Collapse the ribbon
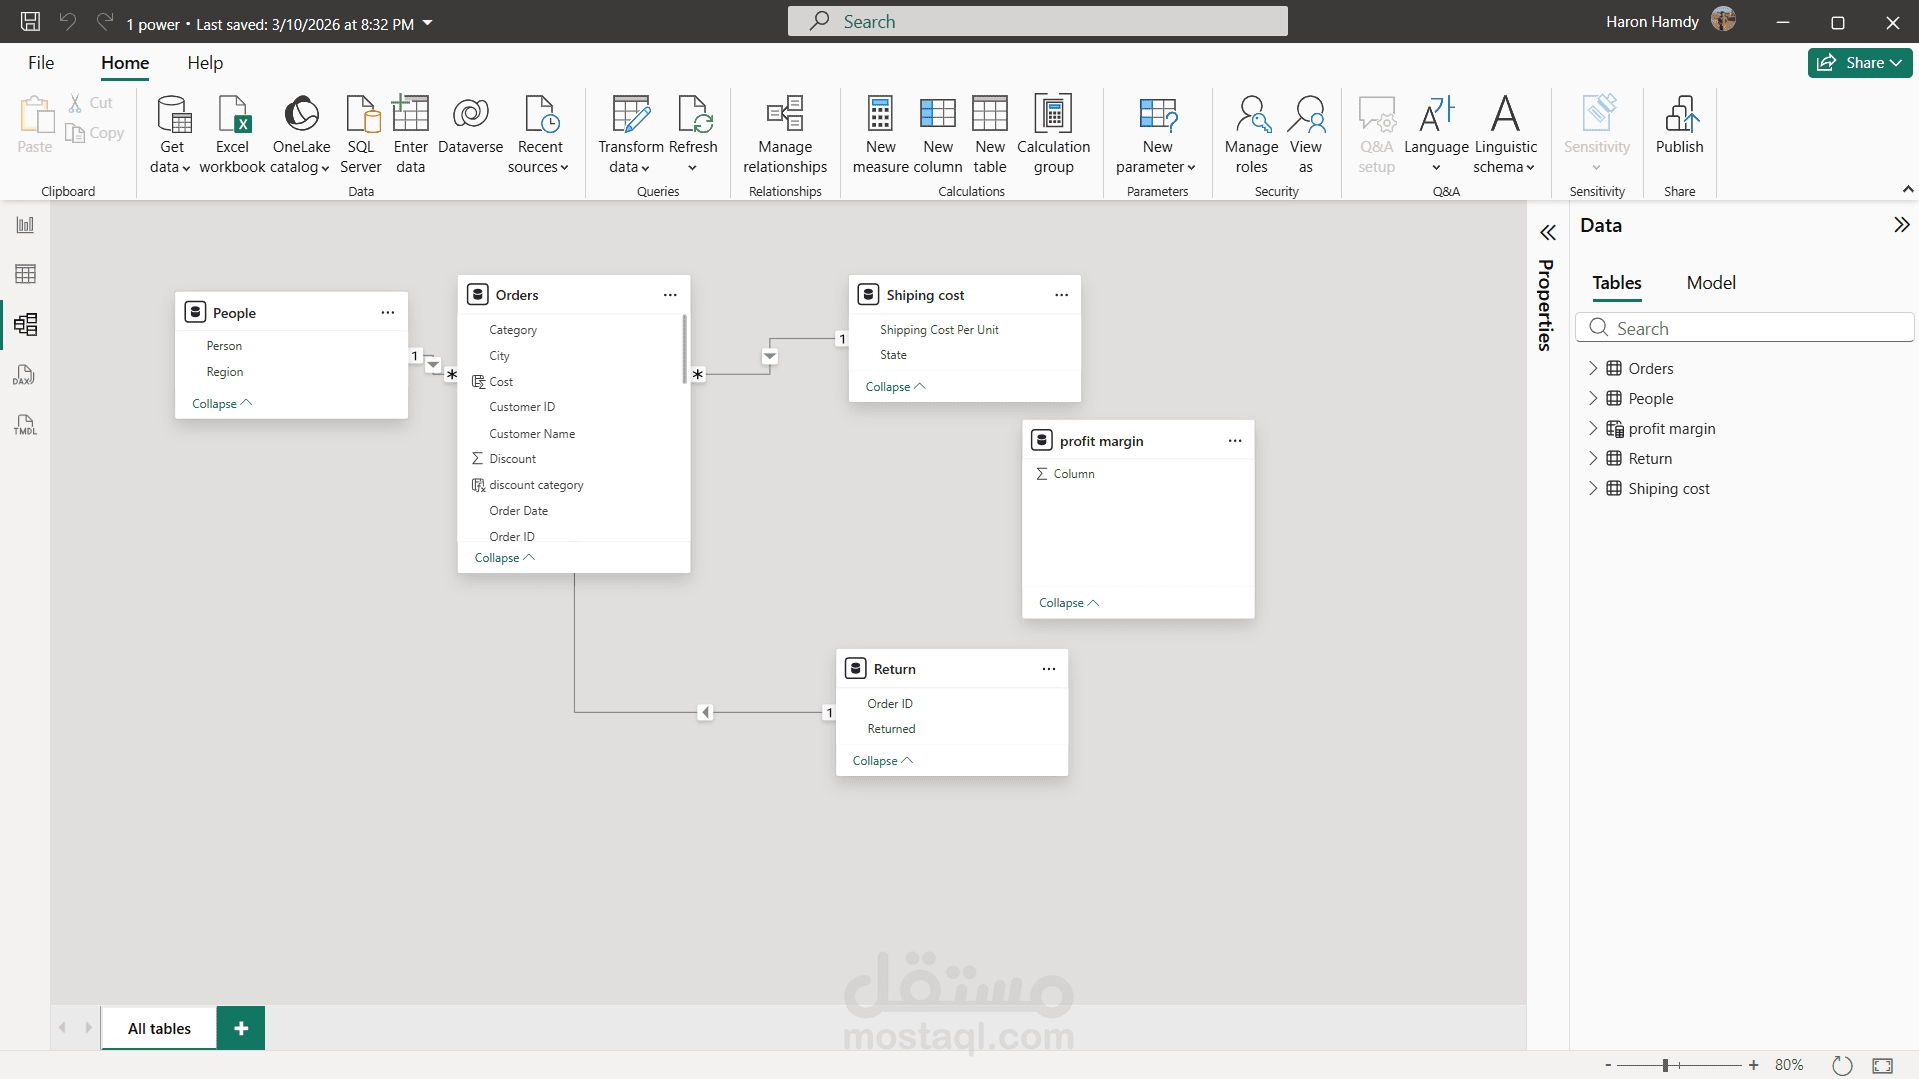Viewport: 1919px width, 1079px height. (x=1907, y=189)
